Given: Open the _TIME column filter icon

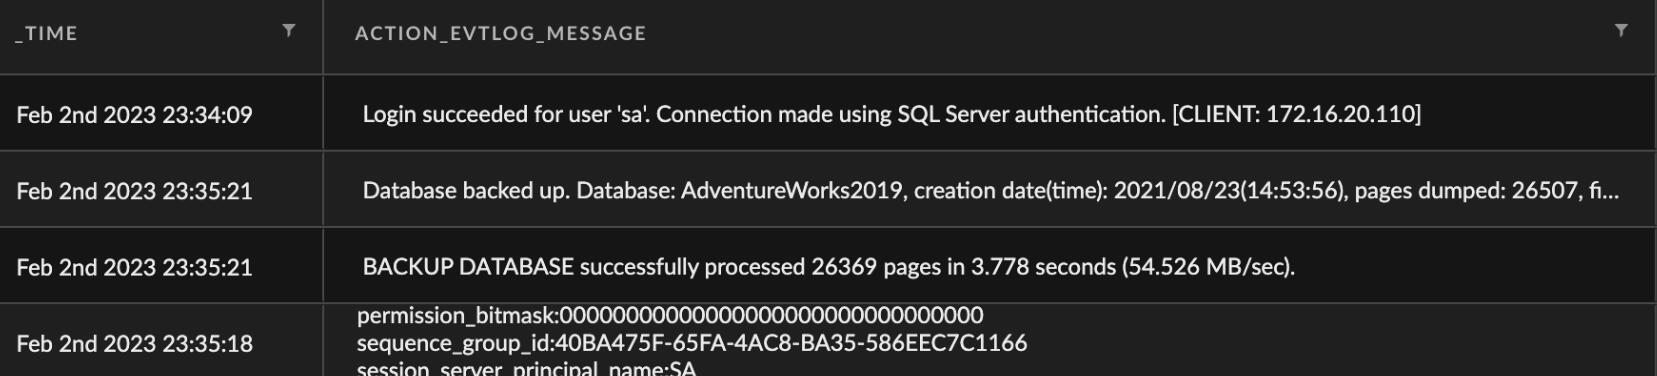Looking at the screenshot, I should [289, 31].
